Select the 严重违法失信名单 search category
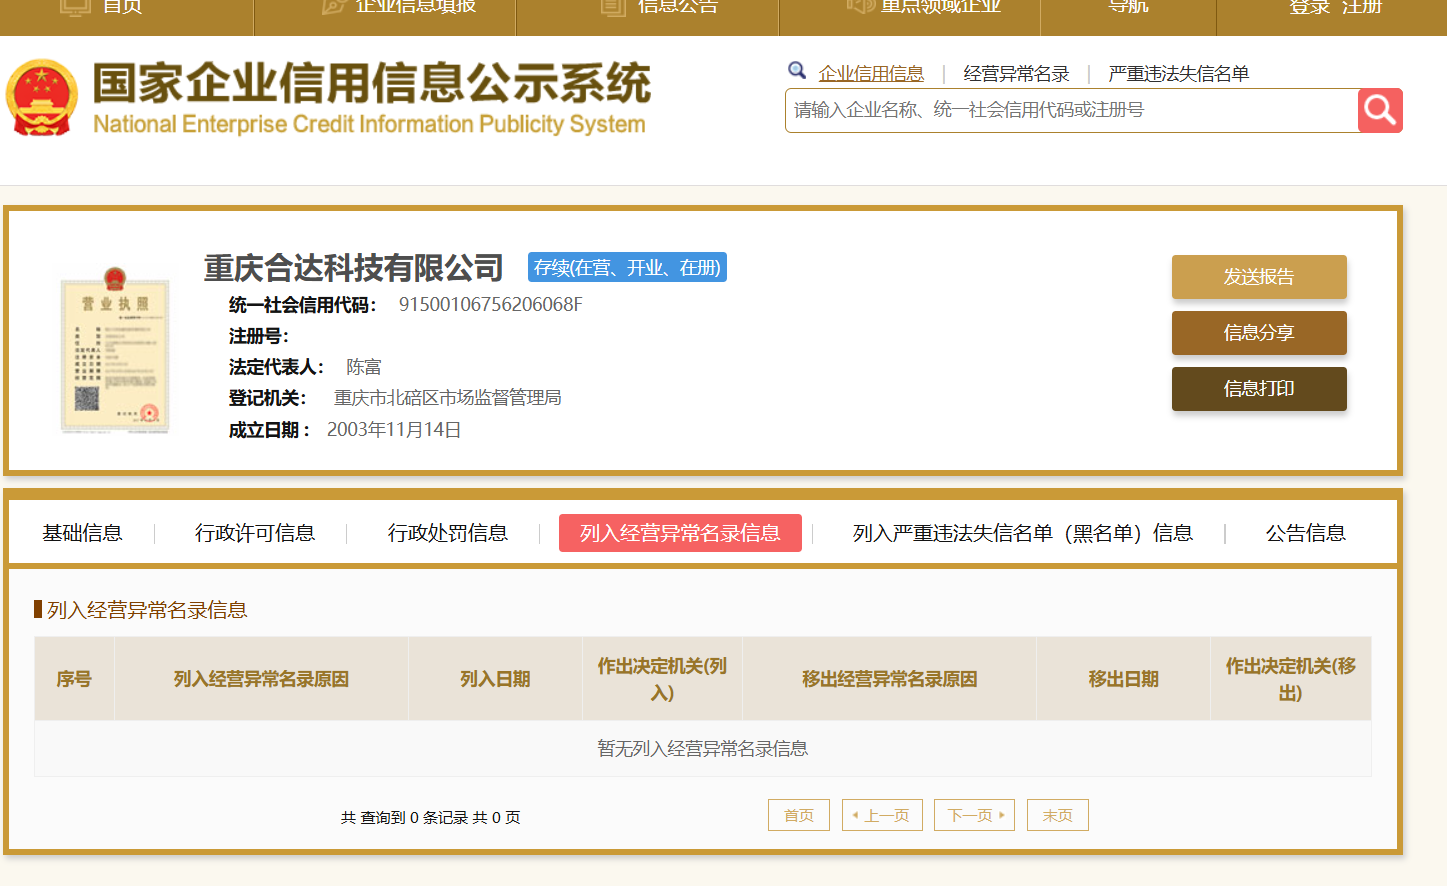Screen dimensions: 1447x886 click(x=1178, y=73)
